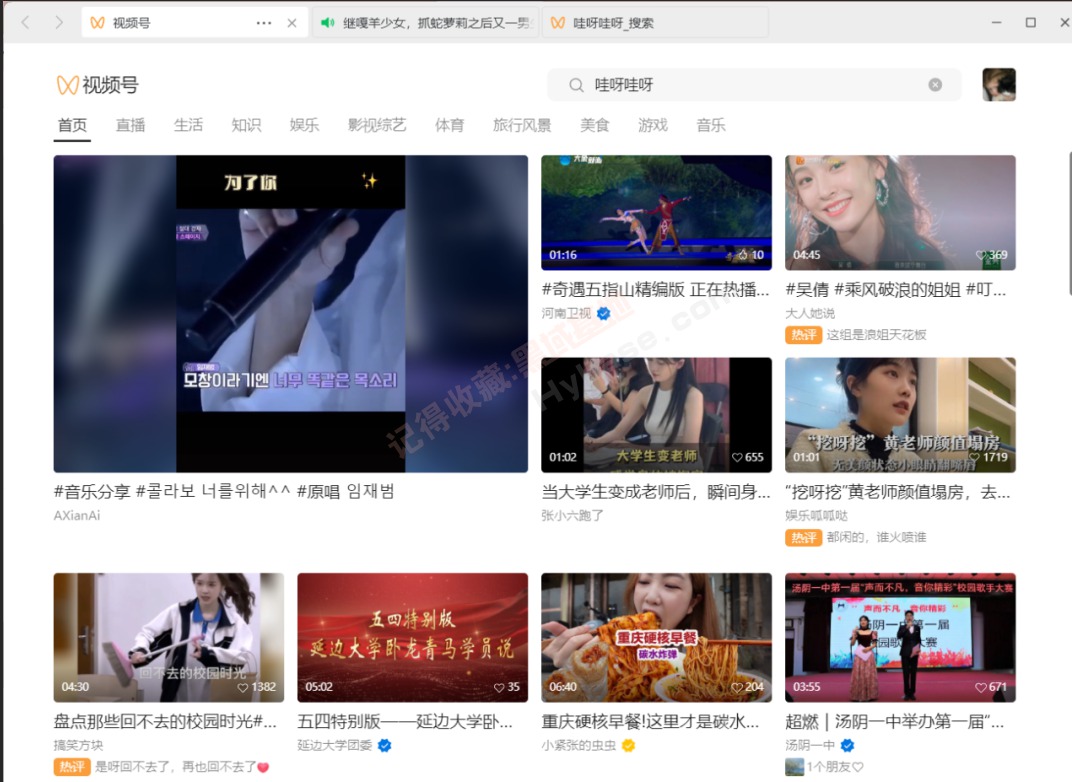The height and width of the screenshot is (782, 1072).
Task: Click the browser forward arrow
Action: pos(59,23)
